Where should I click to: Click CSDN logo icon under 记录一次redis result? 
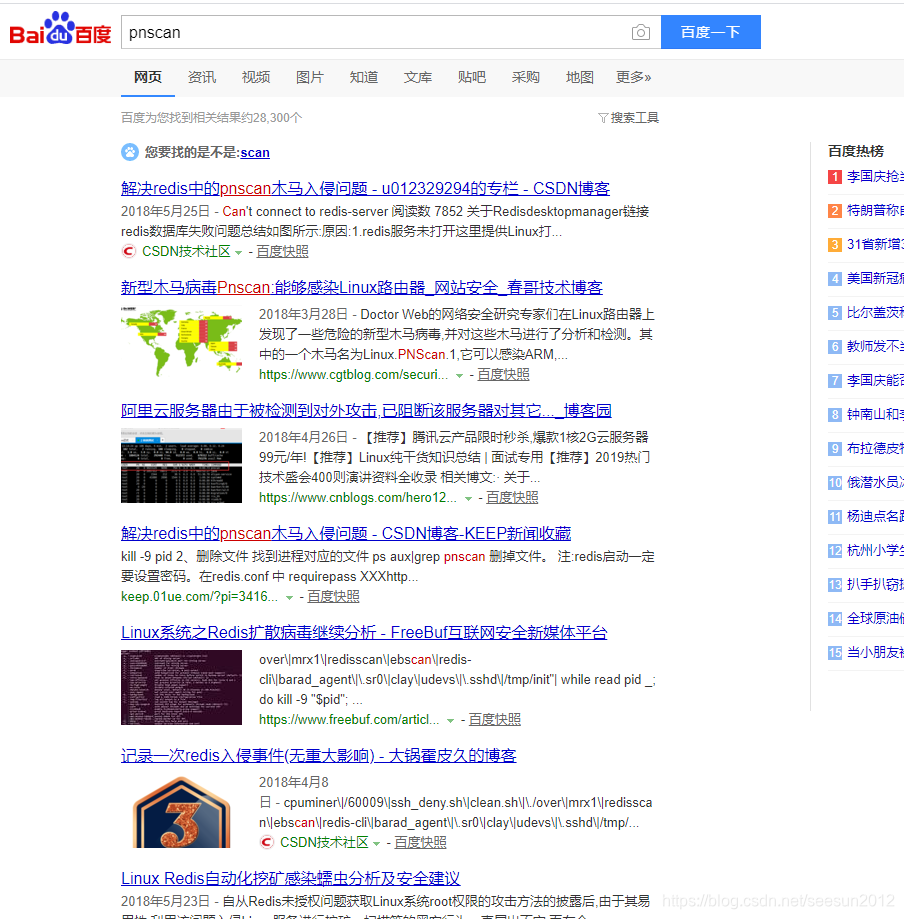266,842
